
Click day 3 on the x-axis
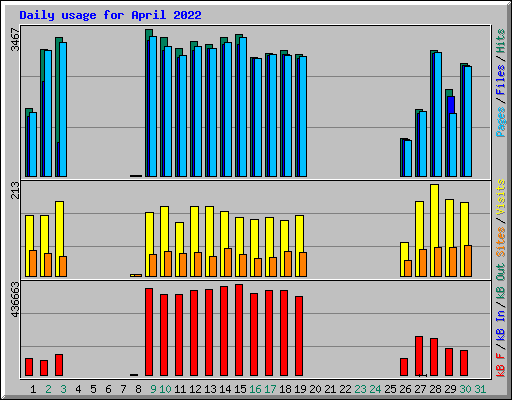[x=63, y=389]
